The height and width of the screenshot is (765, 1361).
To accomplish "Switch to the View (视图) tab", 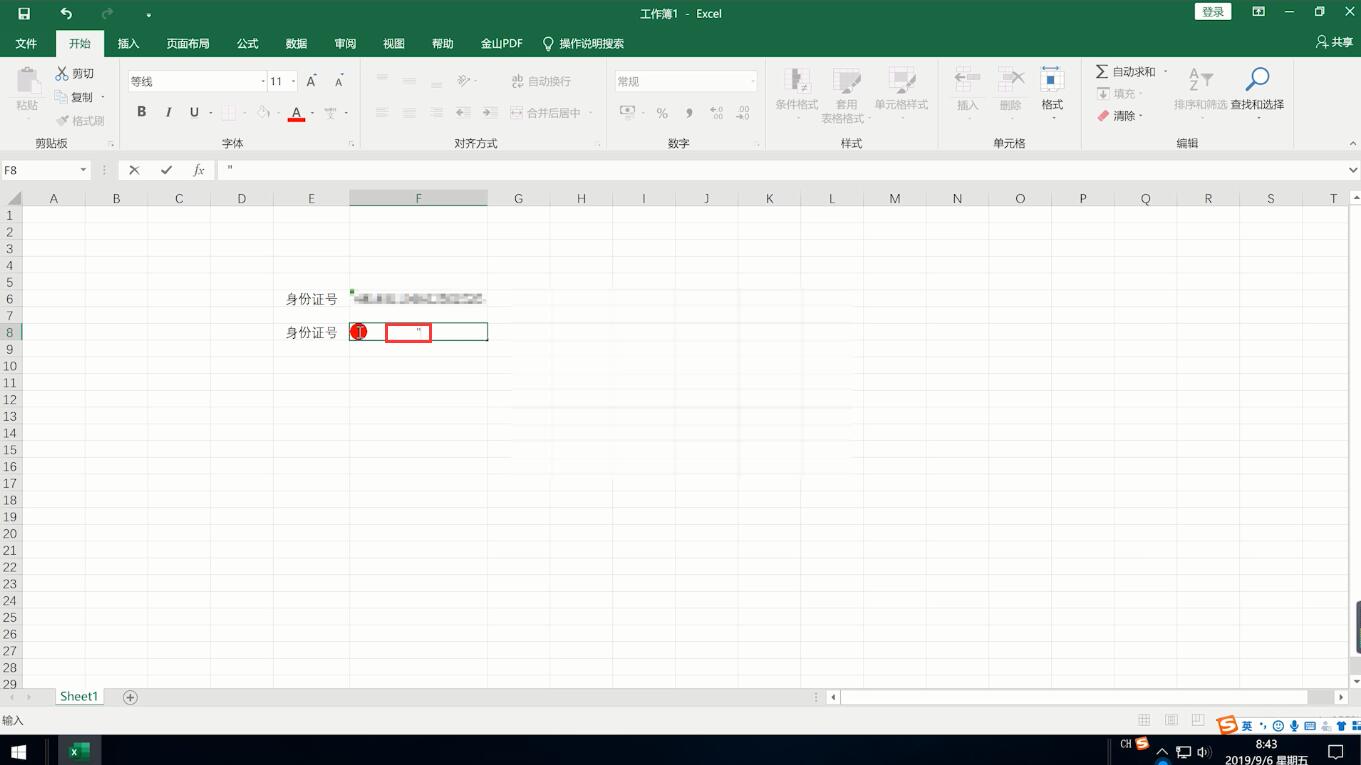I will pos(394,44).
